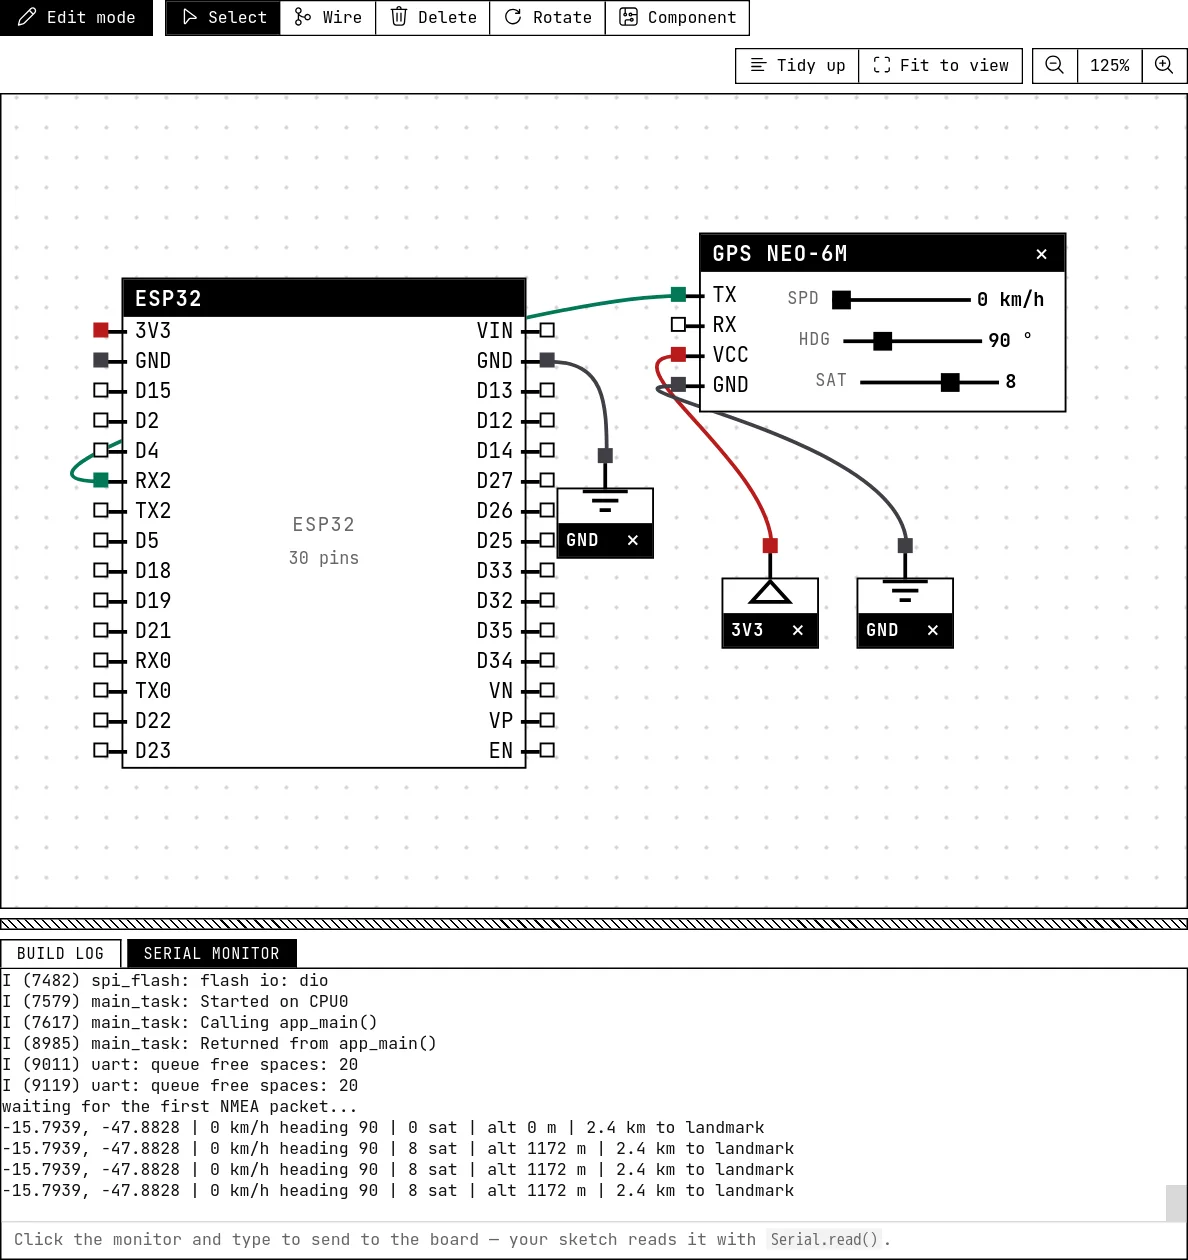Select the Wire tool
Screen dimensions: 1188x1260
(x=328, y=17)
